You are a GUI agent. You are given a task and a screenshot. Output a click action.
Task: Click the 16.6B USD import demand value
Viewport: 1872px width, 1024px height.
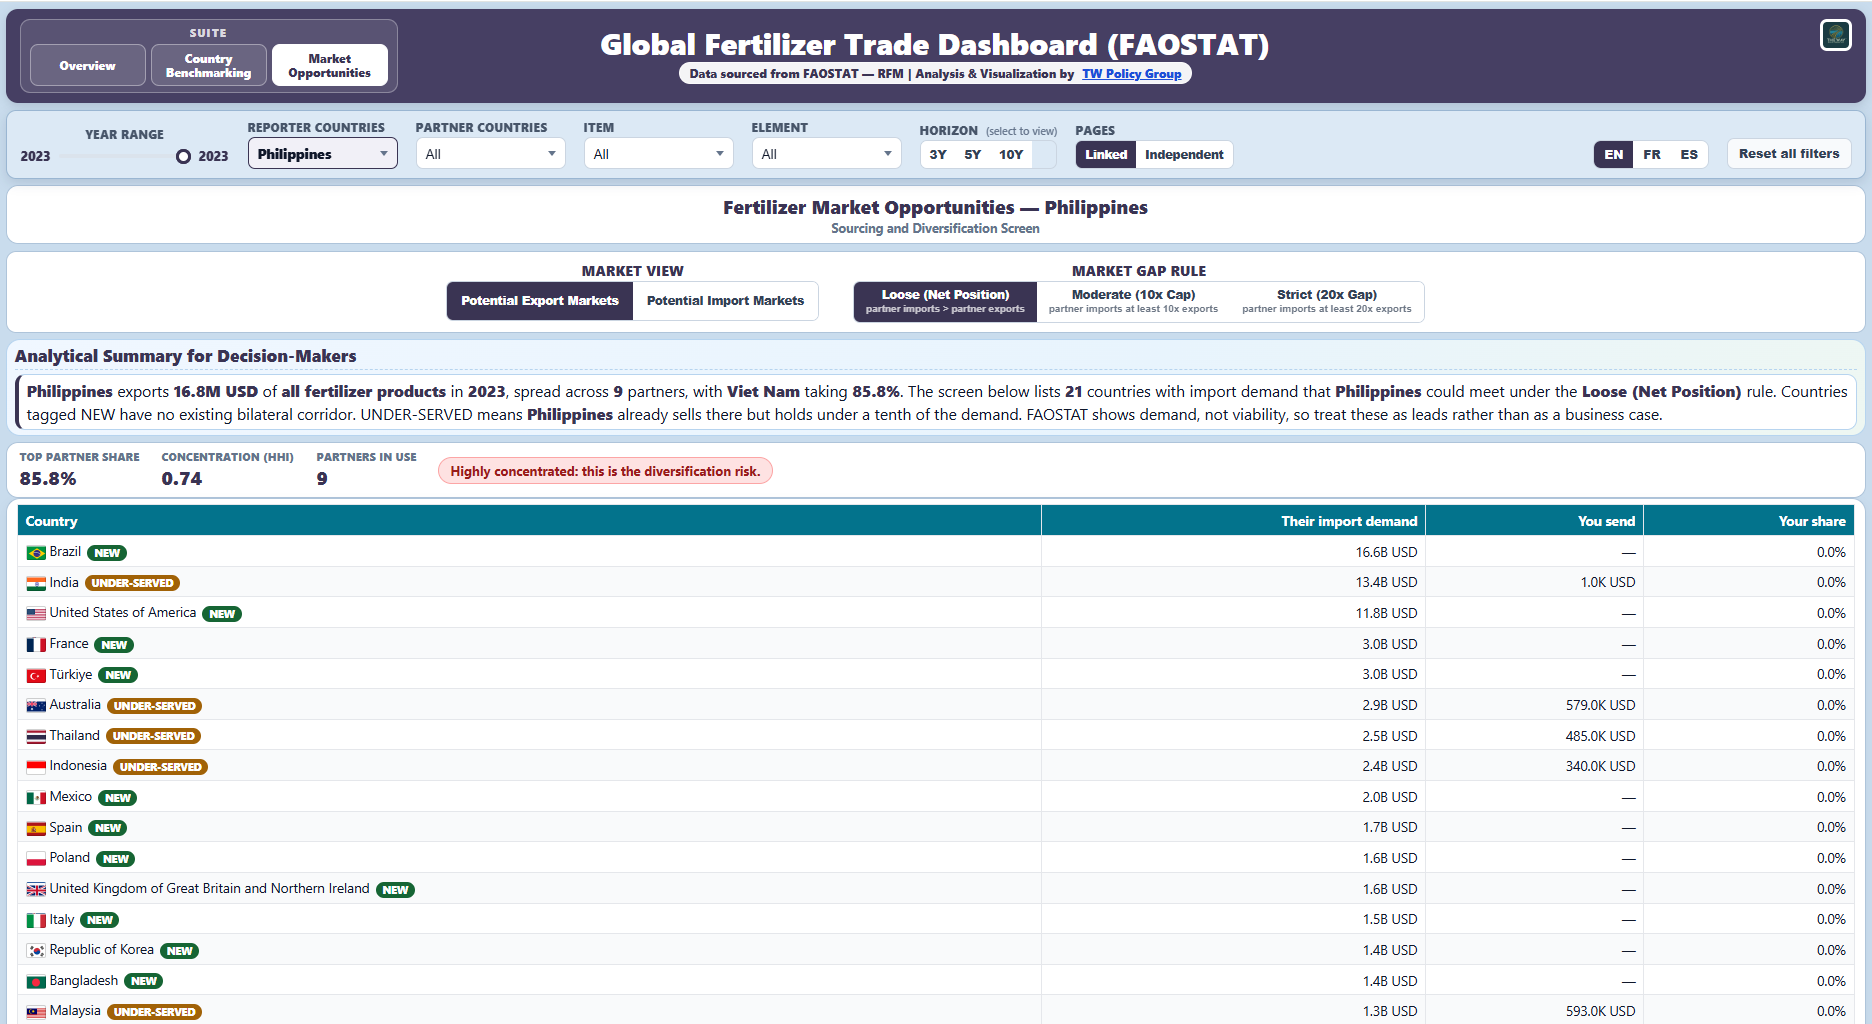1386,553
